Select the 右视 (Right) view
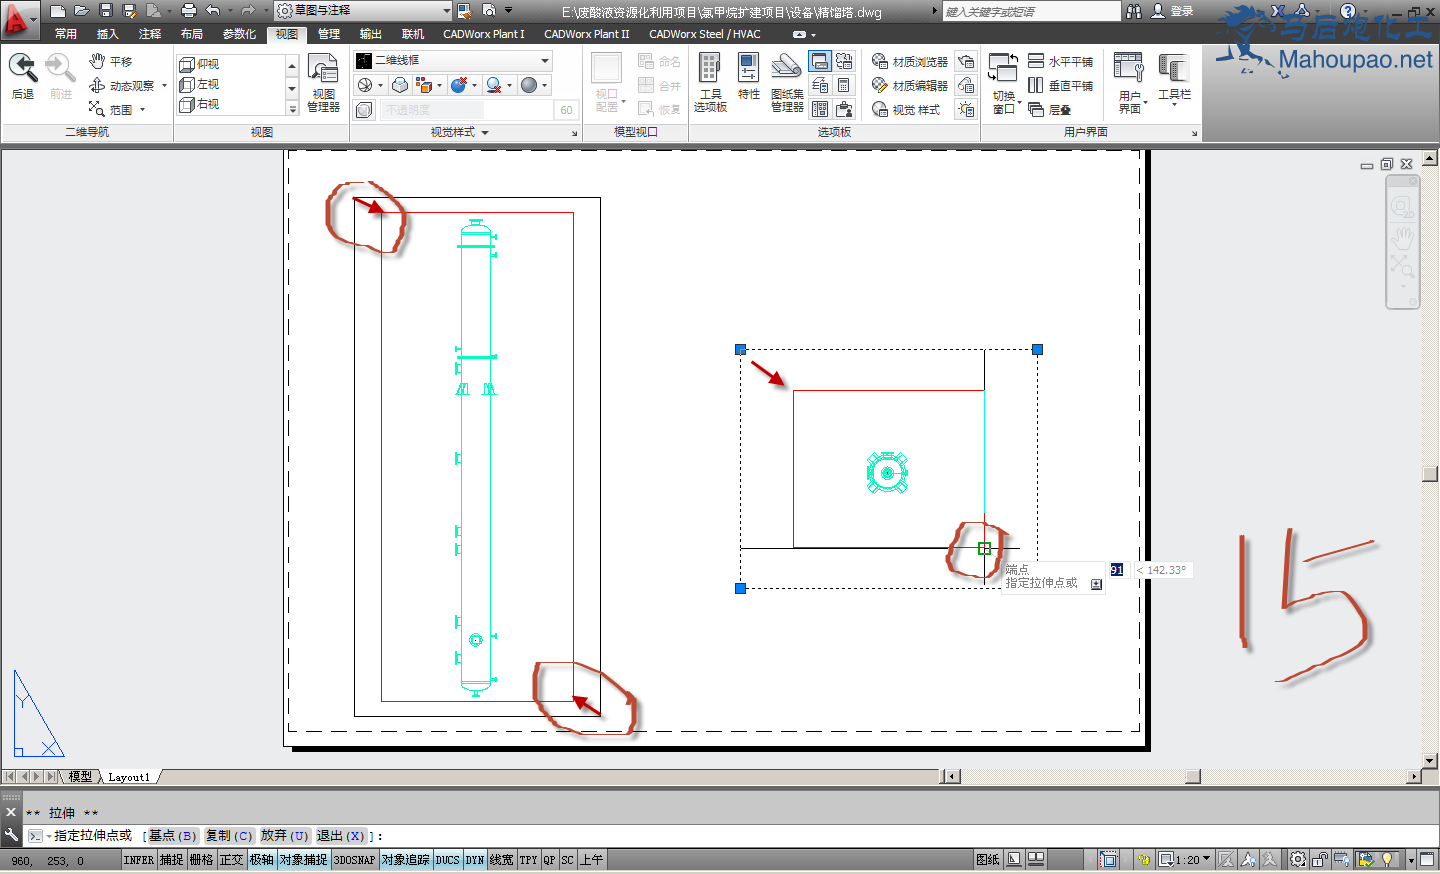Image resolution: width=1440 pixels, height=874 pixels. [199, 104]
